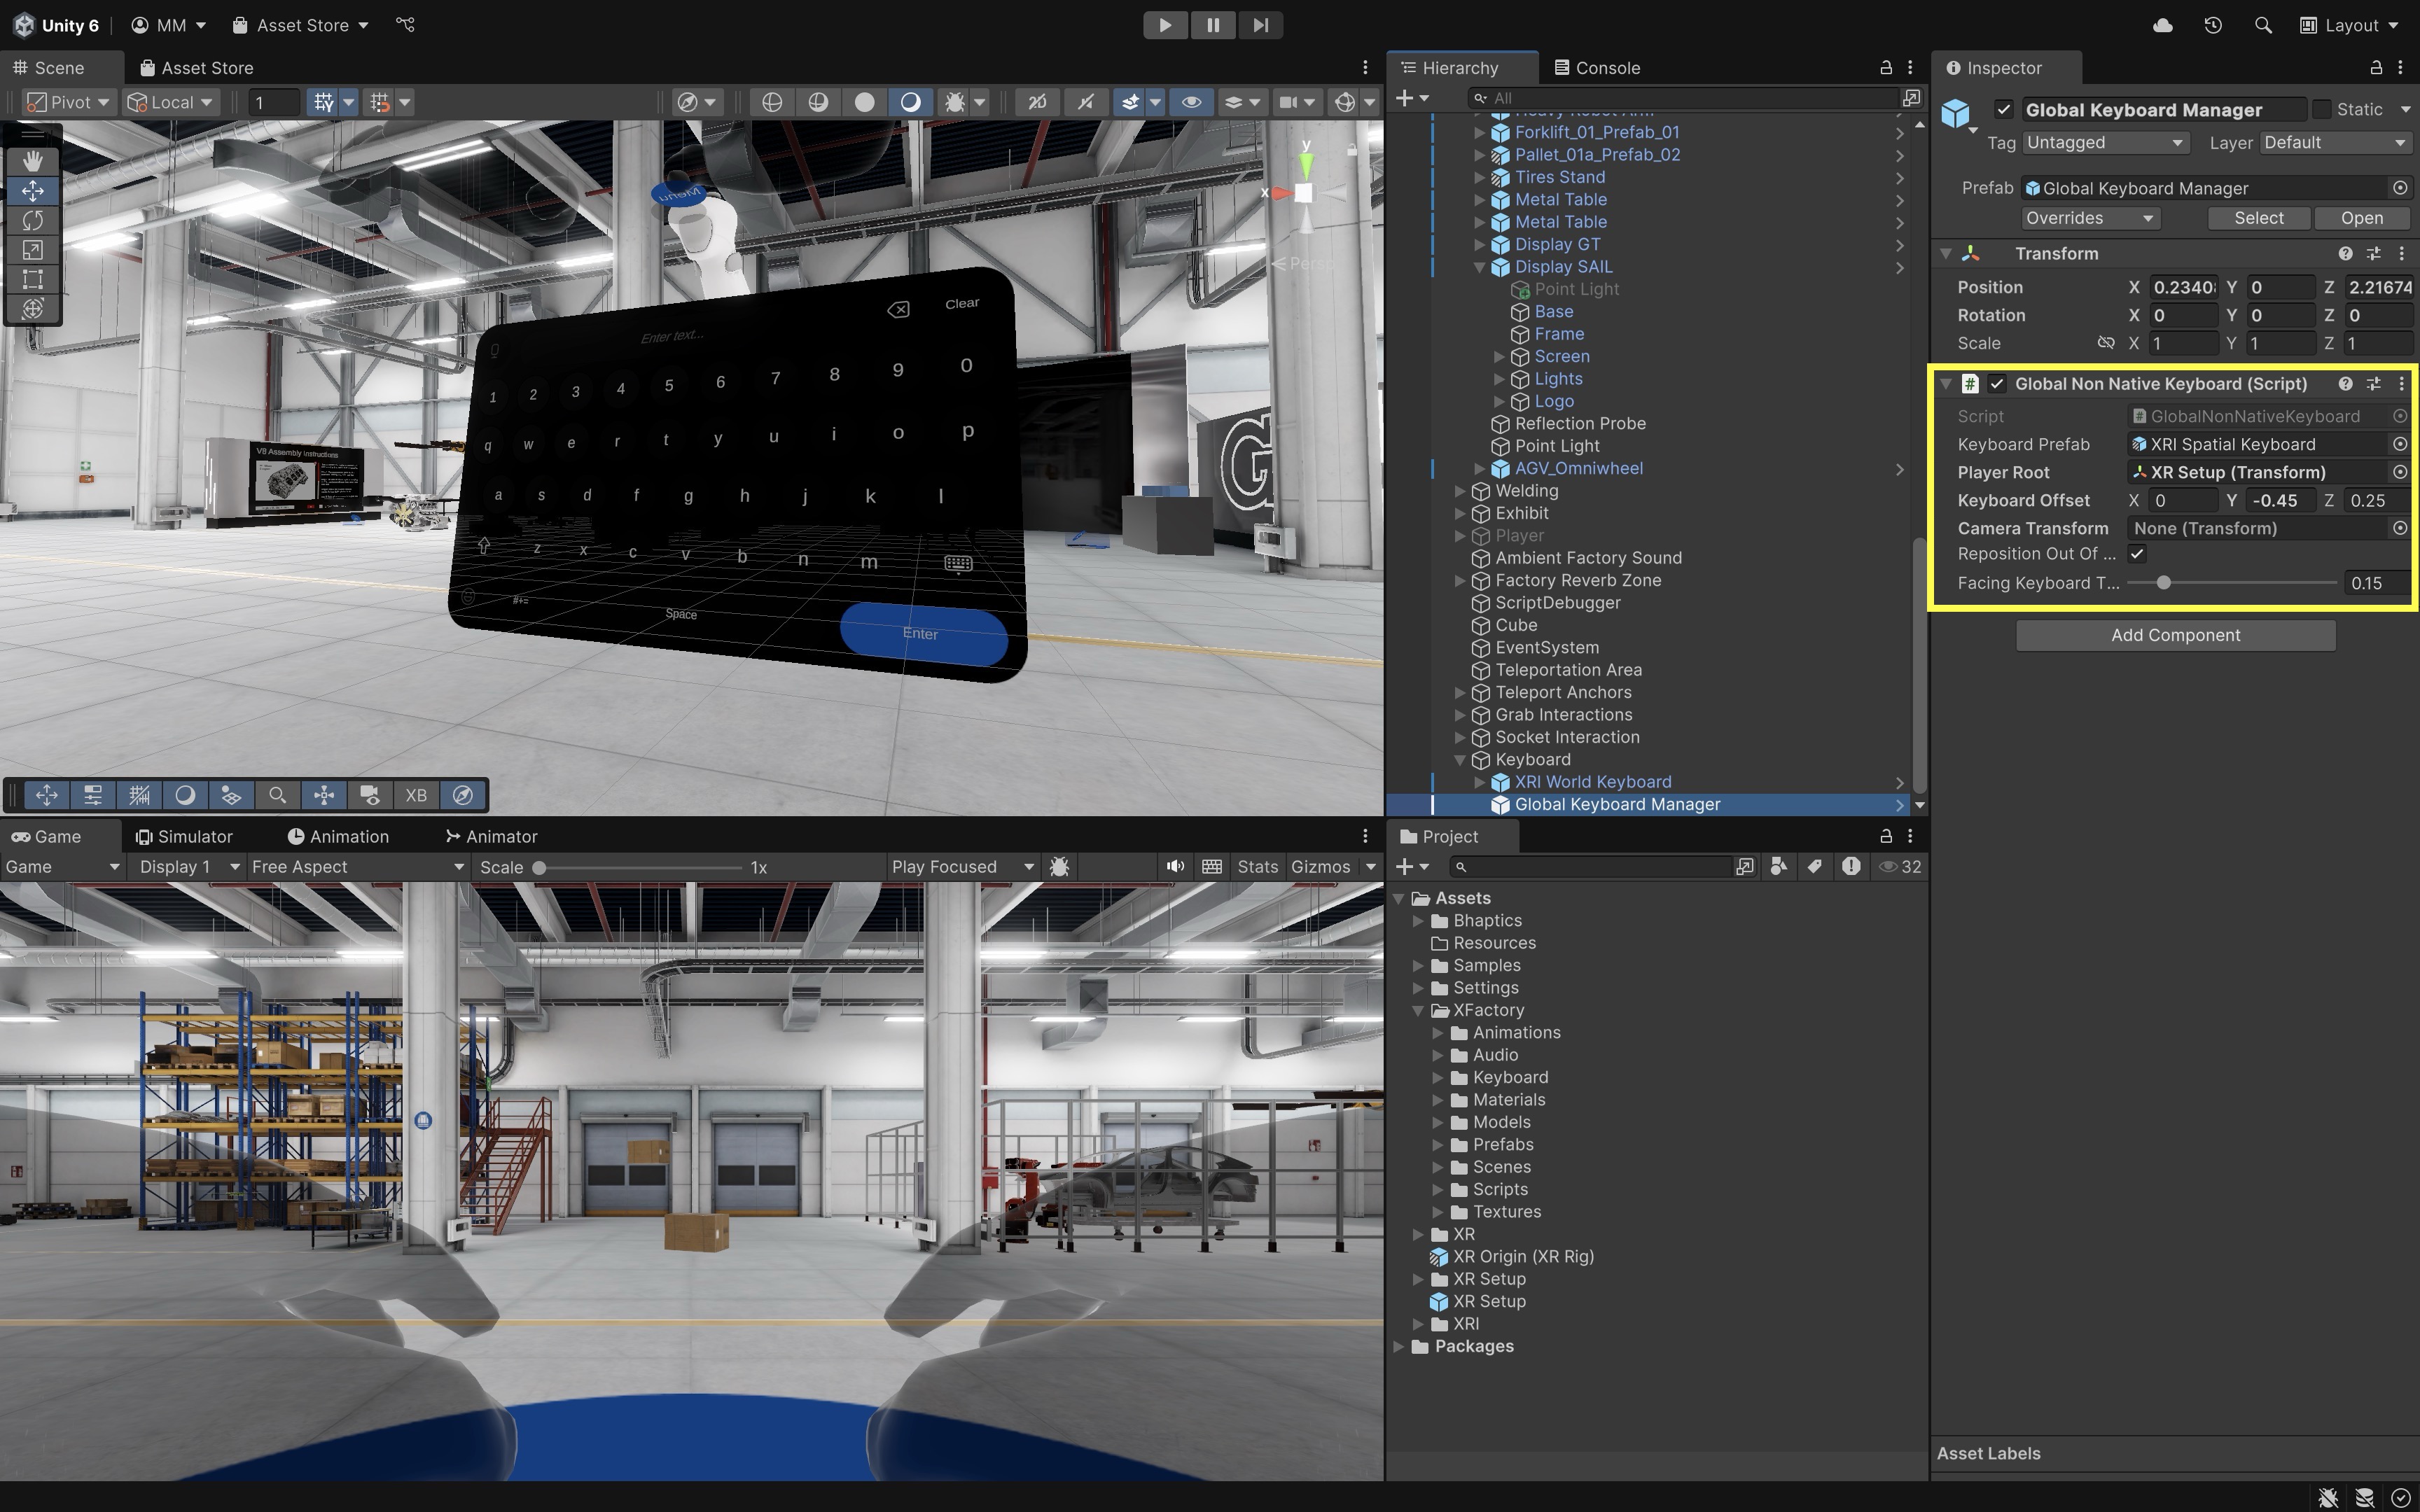Expand the Scripts folder in Project

point(1438,1190)
